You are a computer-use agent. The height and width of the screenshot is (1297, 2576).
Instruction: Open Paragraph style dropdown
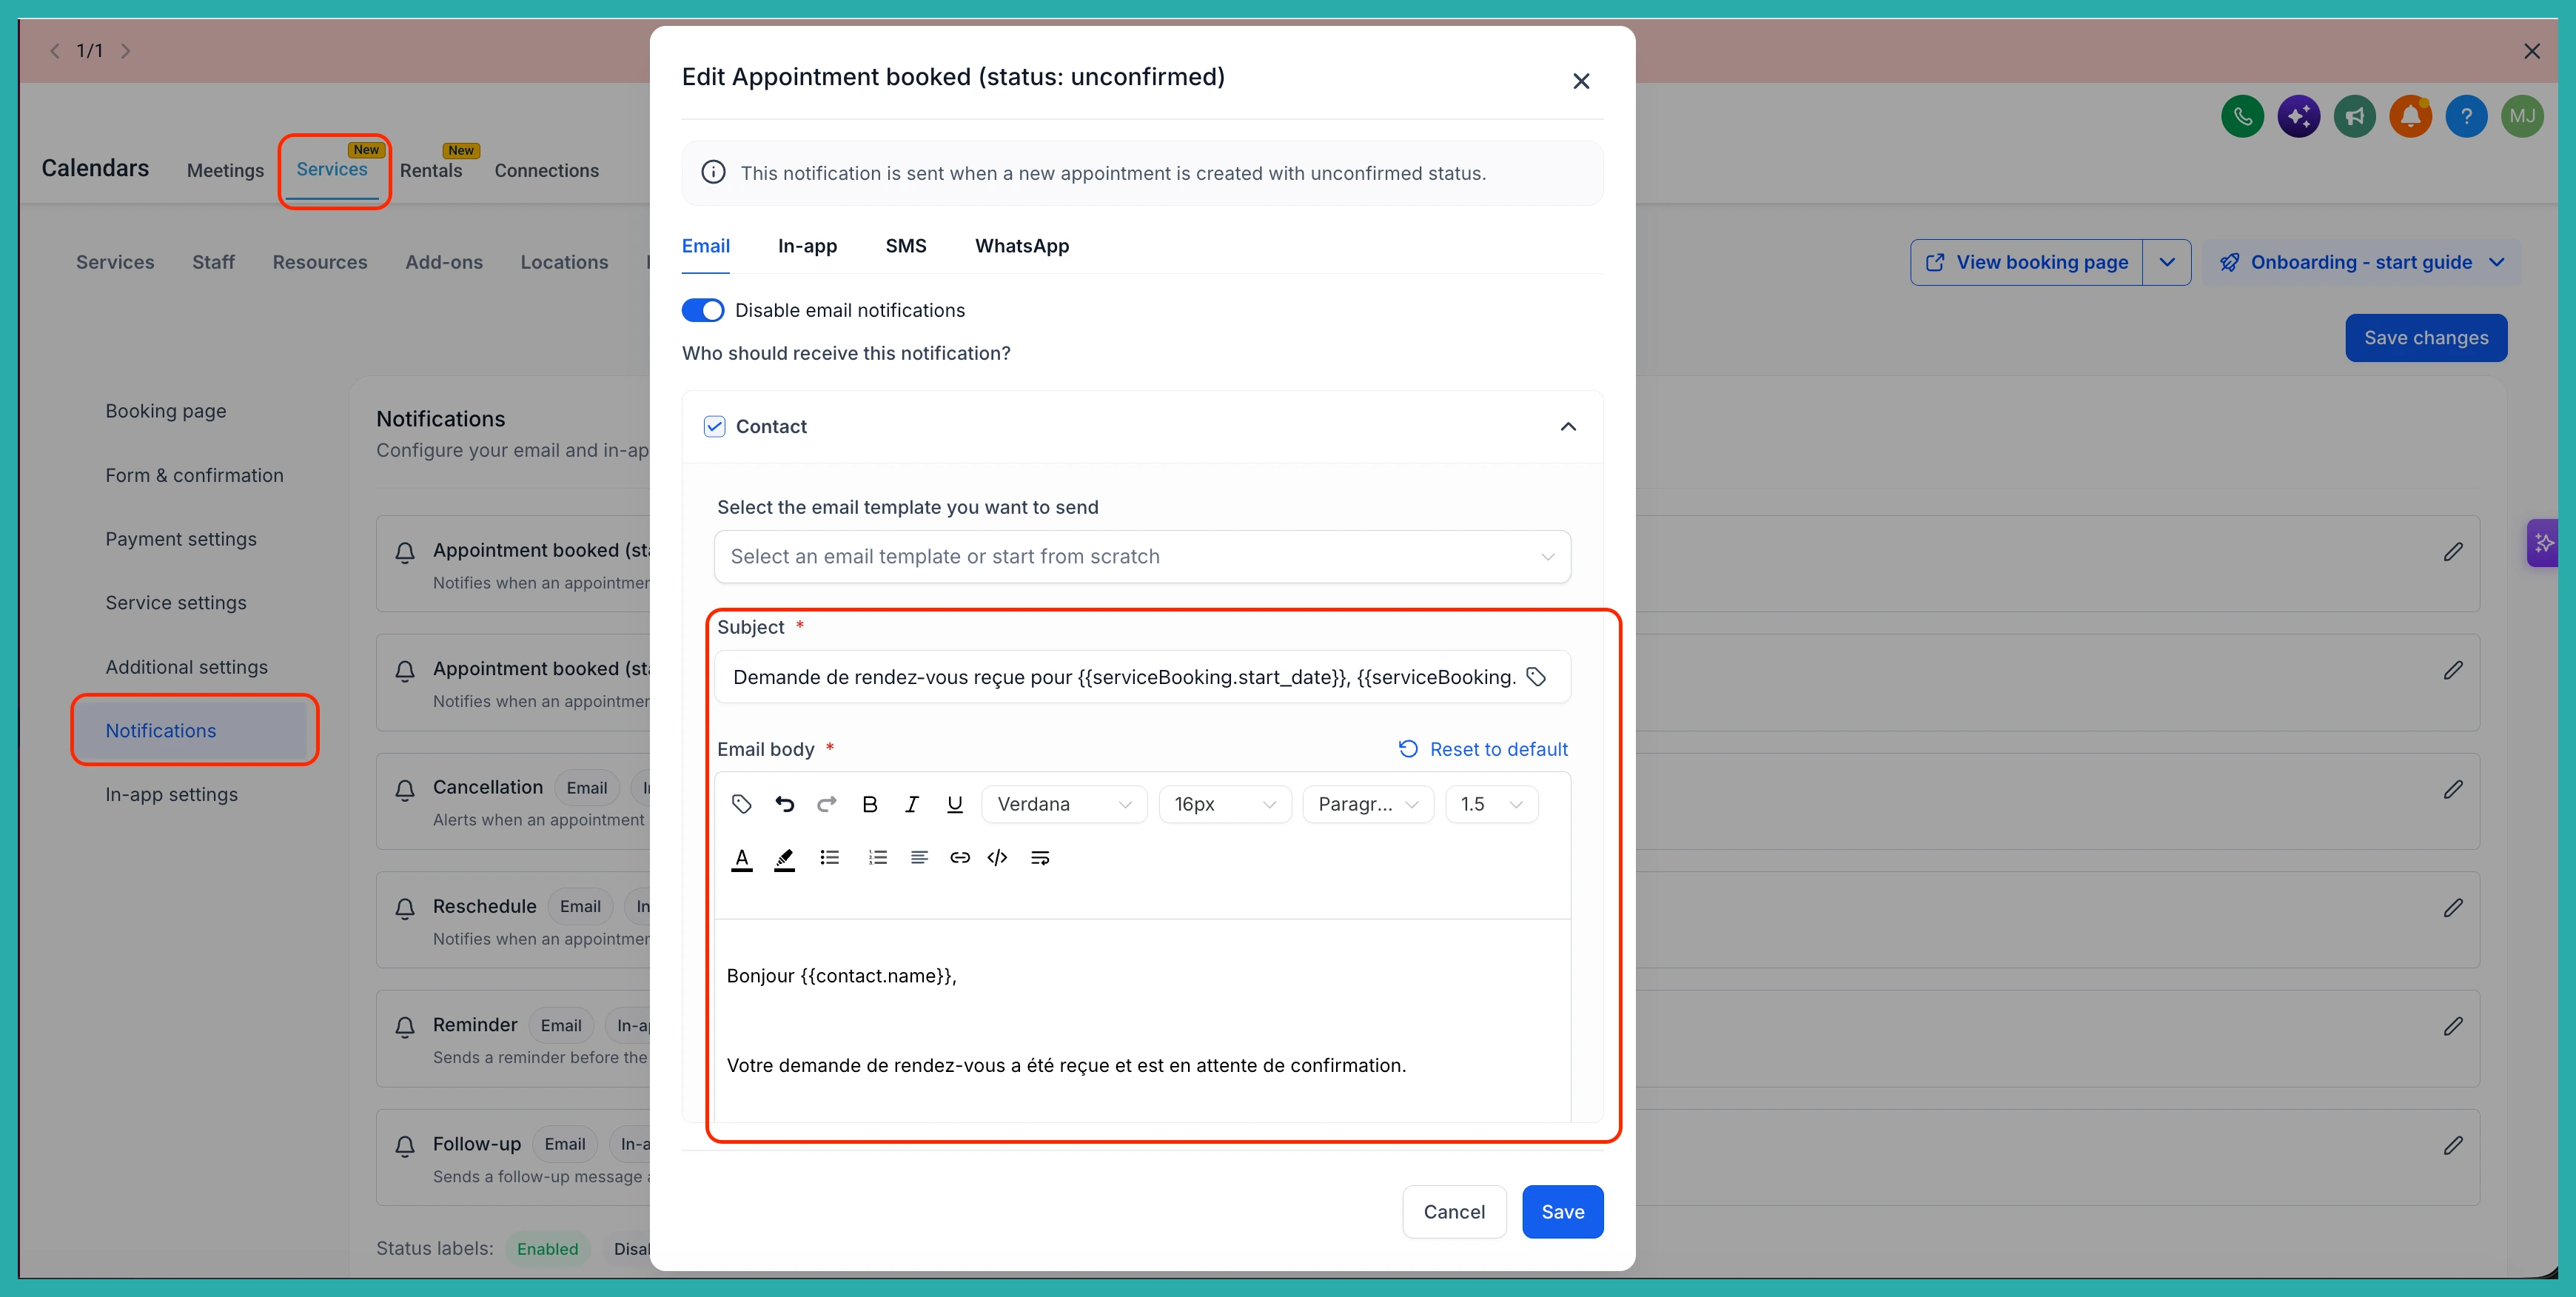tap(1368, 804)
